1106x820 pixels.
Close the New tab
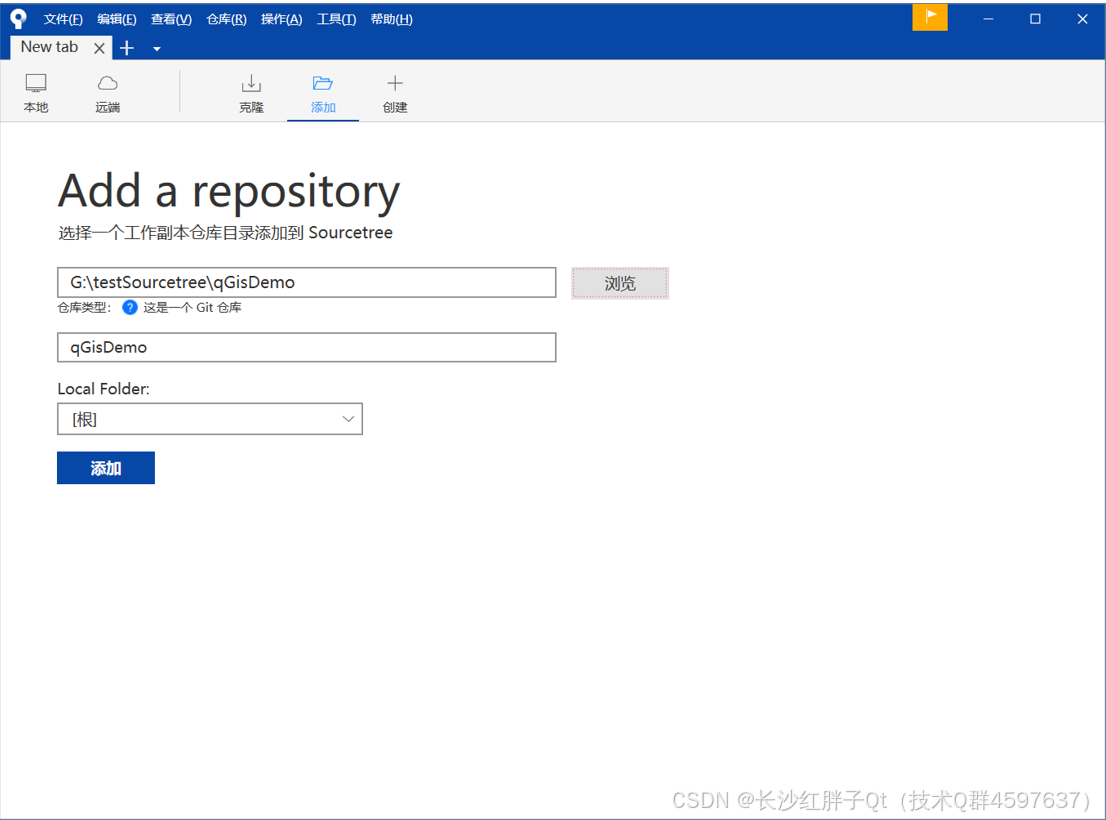99,48
